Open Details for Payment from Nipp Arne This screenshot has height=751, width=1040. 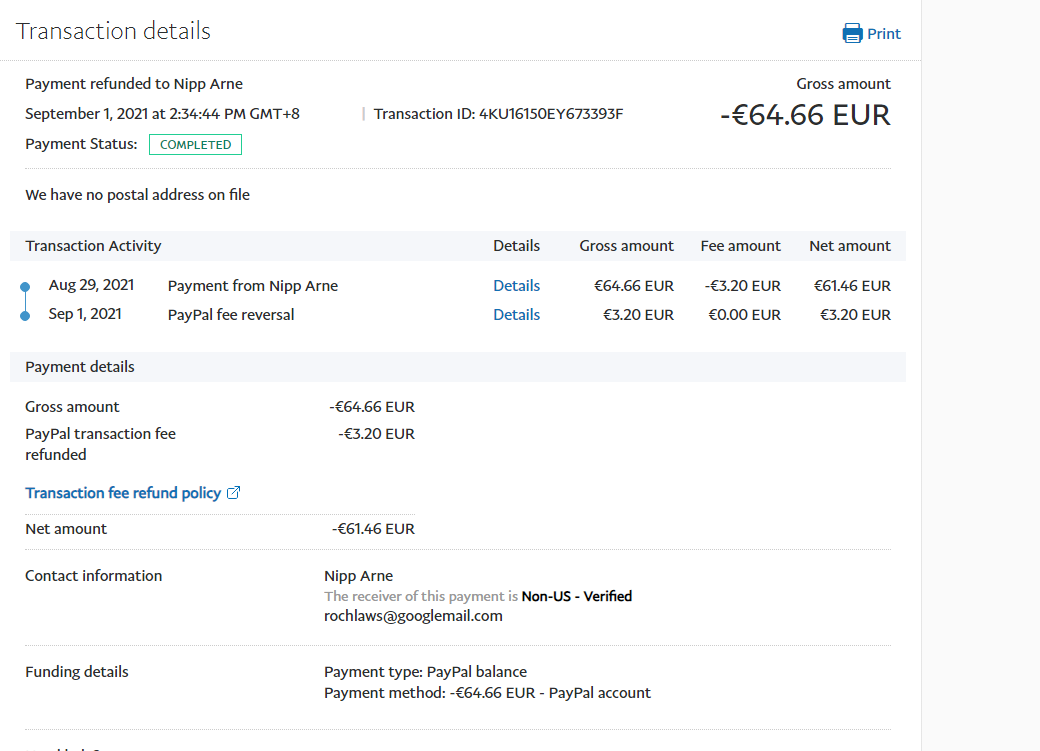516,286
